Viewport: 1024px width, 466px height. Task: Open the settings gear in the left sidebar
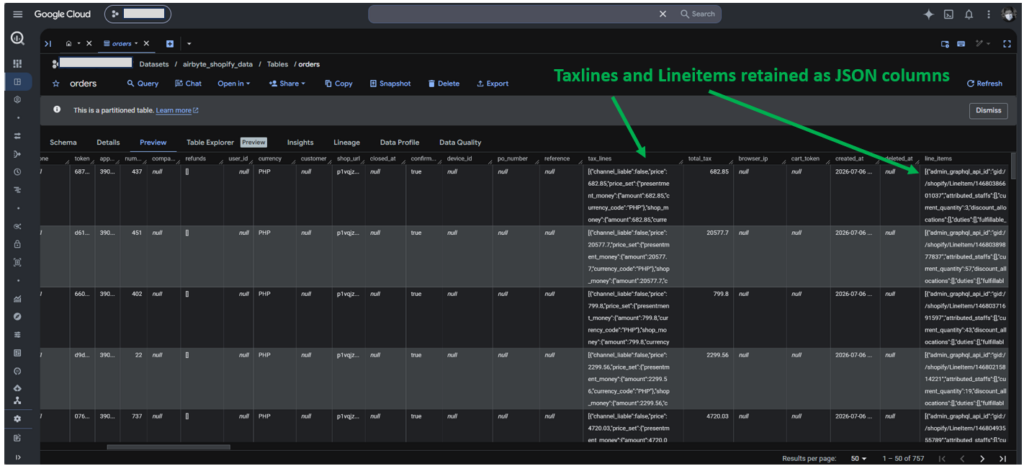click(18, 418)
